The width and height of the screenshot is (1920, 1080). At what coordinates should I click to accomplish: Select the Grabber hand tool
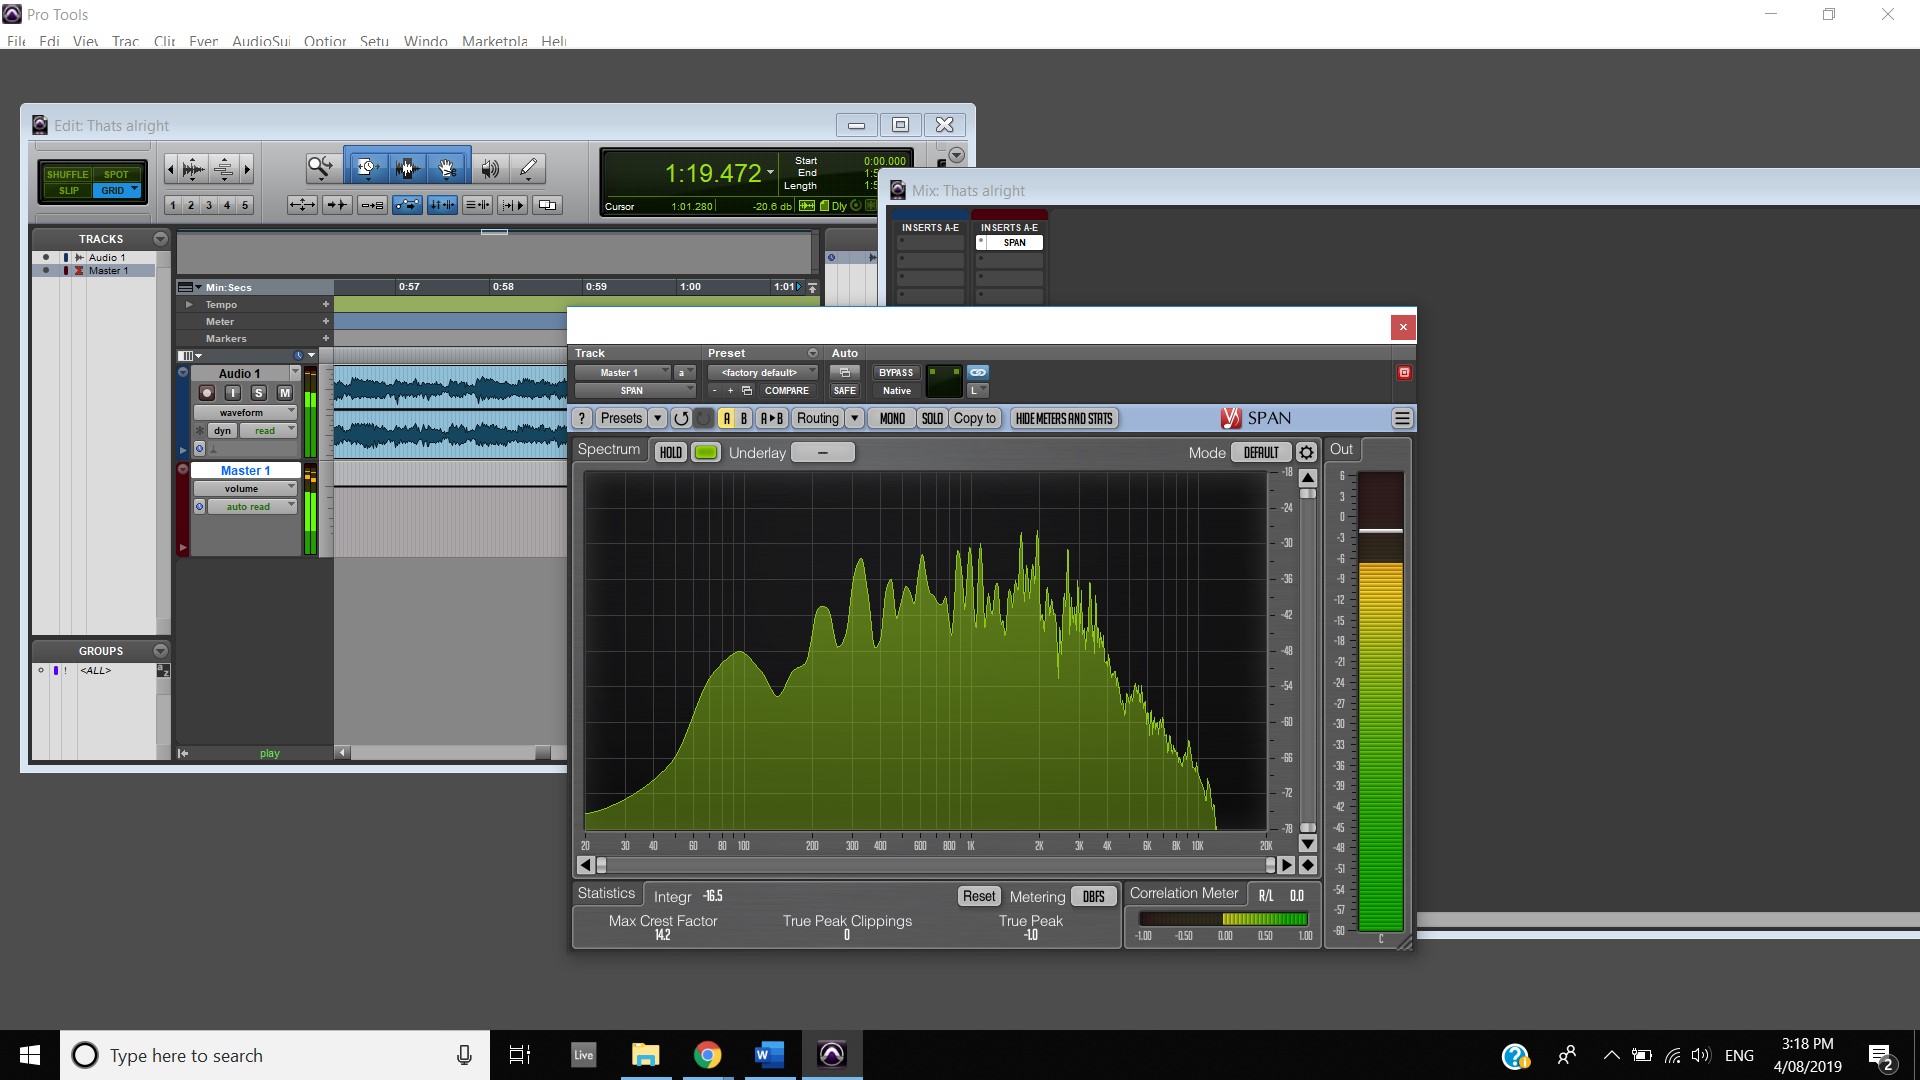point(447,168)
